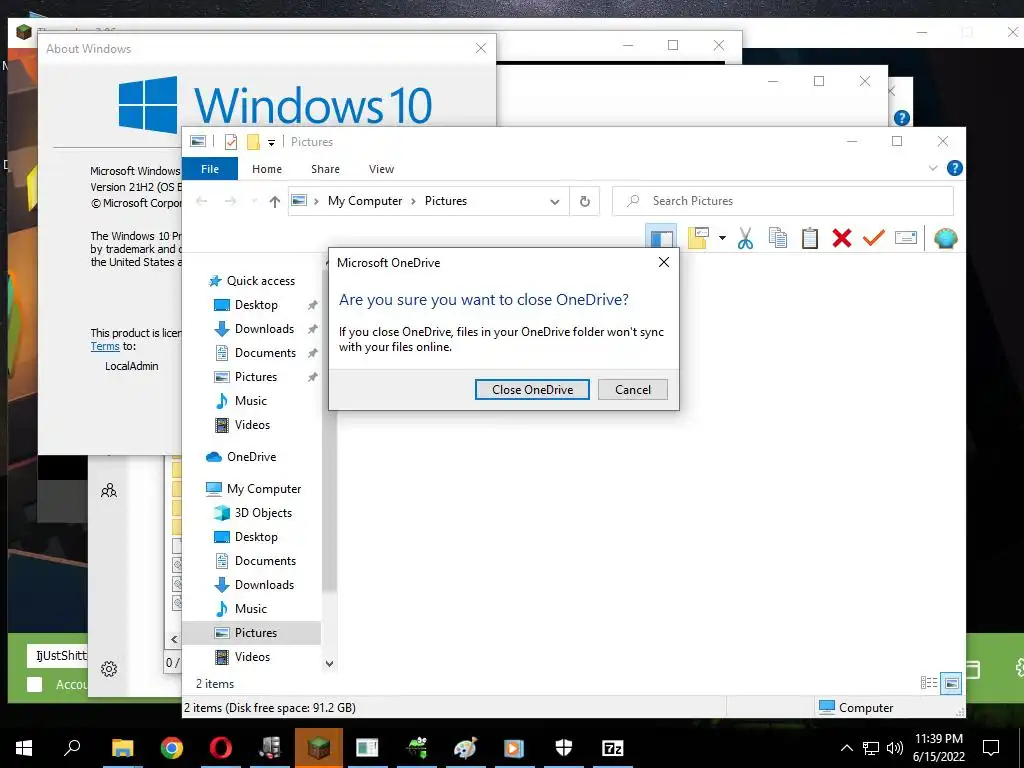
Task: Click Properties checkmark in quick access toolbar
Action: [x=231, y=142]
